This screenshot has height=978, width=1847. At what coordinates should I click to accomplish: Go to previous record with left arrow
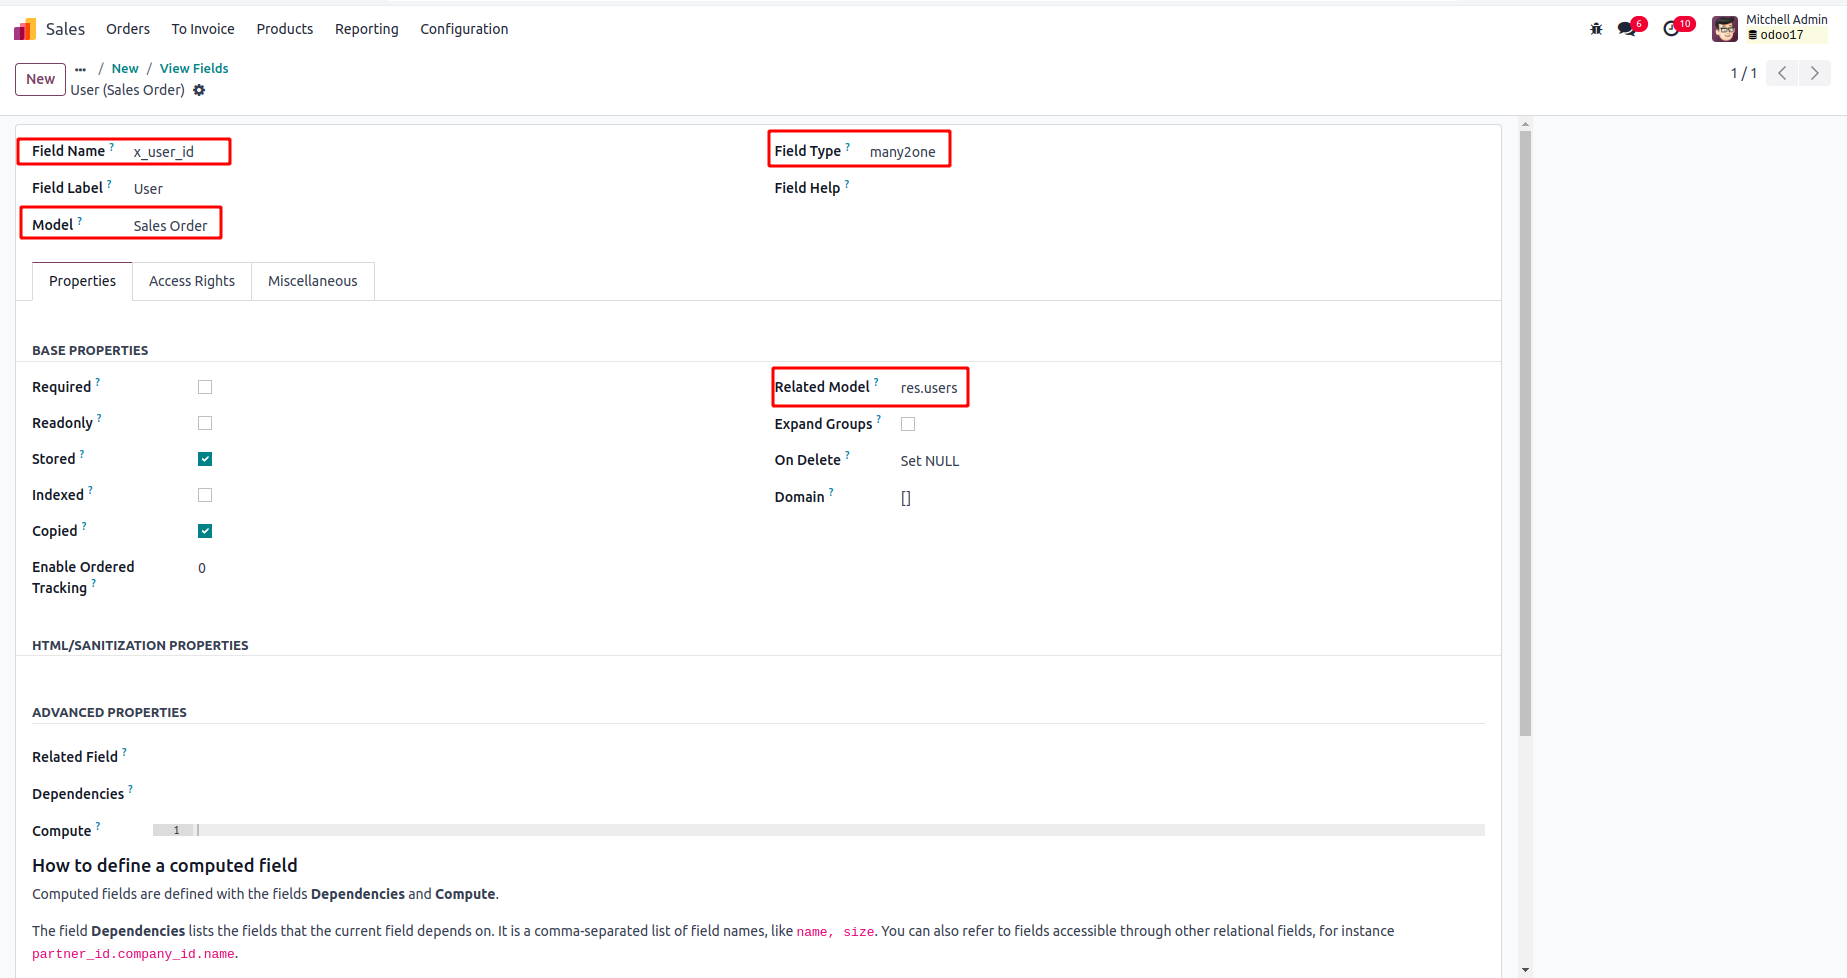point(1782,73)
